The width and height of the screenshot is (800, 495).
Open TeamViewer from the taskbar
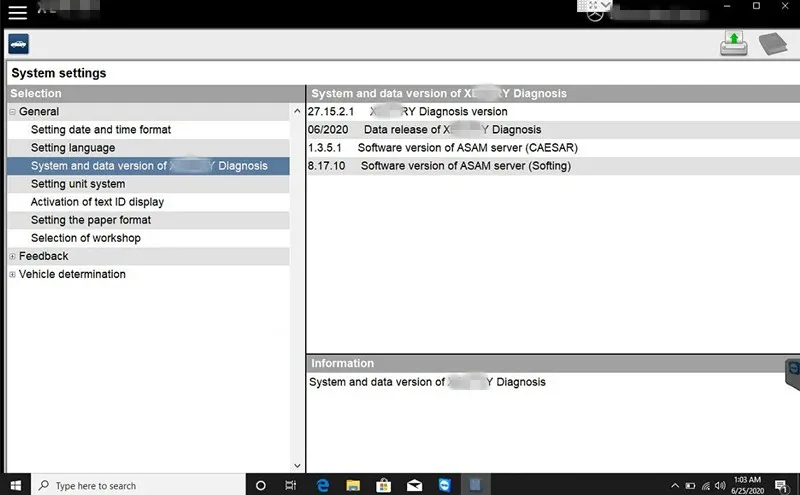tap(445, 485)
